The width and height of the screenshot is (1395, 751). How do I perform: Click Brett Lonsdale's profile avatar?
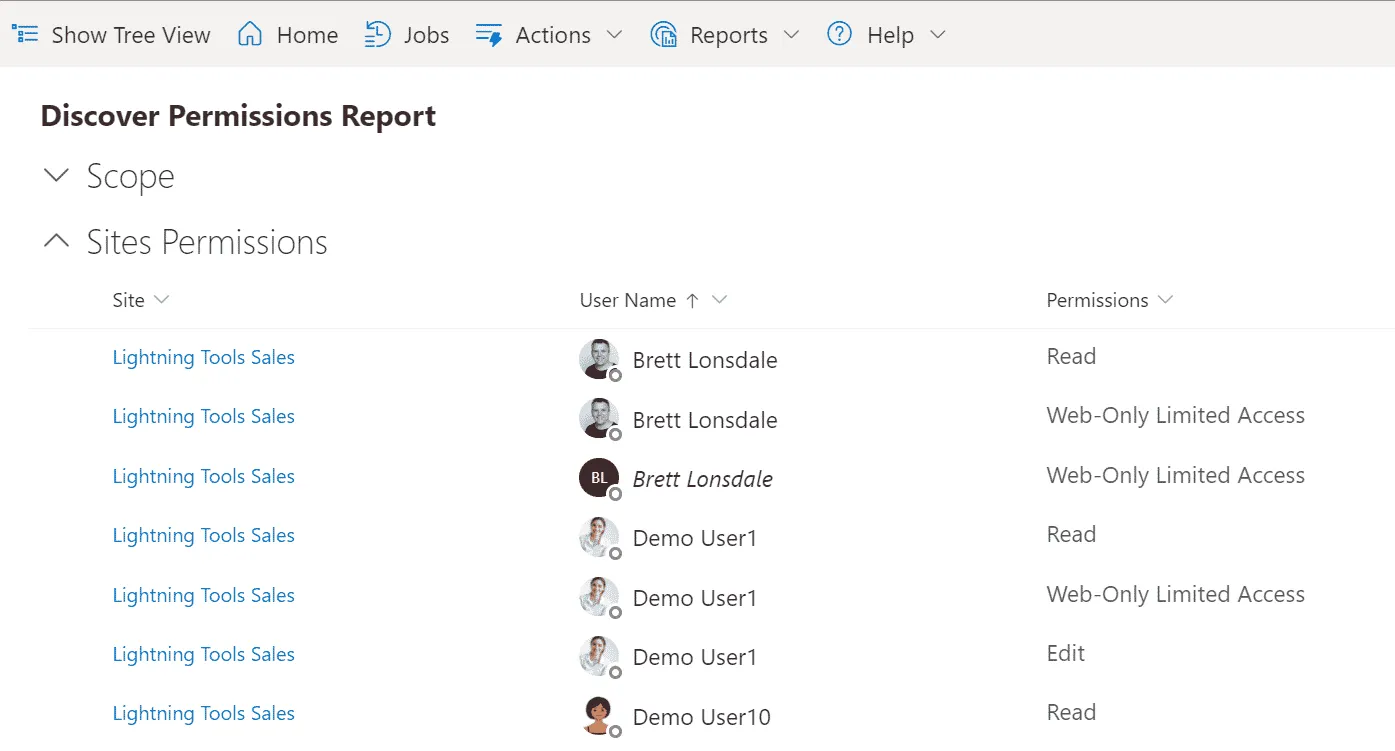[x=598, y=359]
